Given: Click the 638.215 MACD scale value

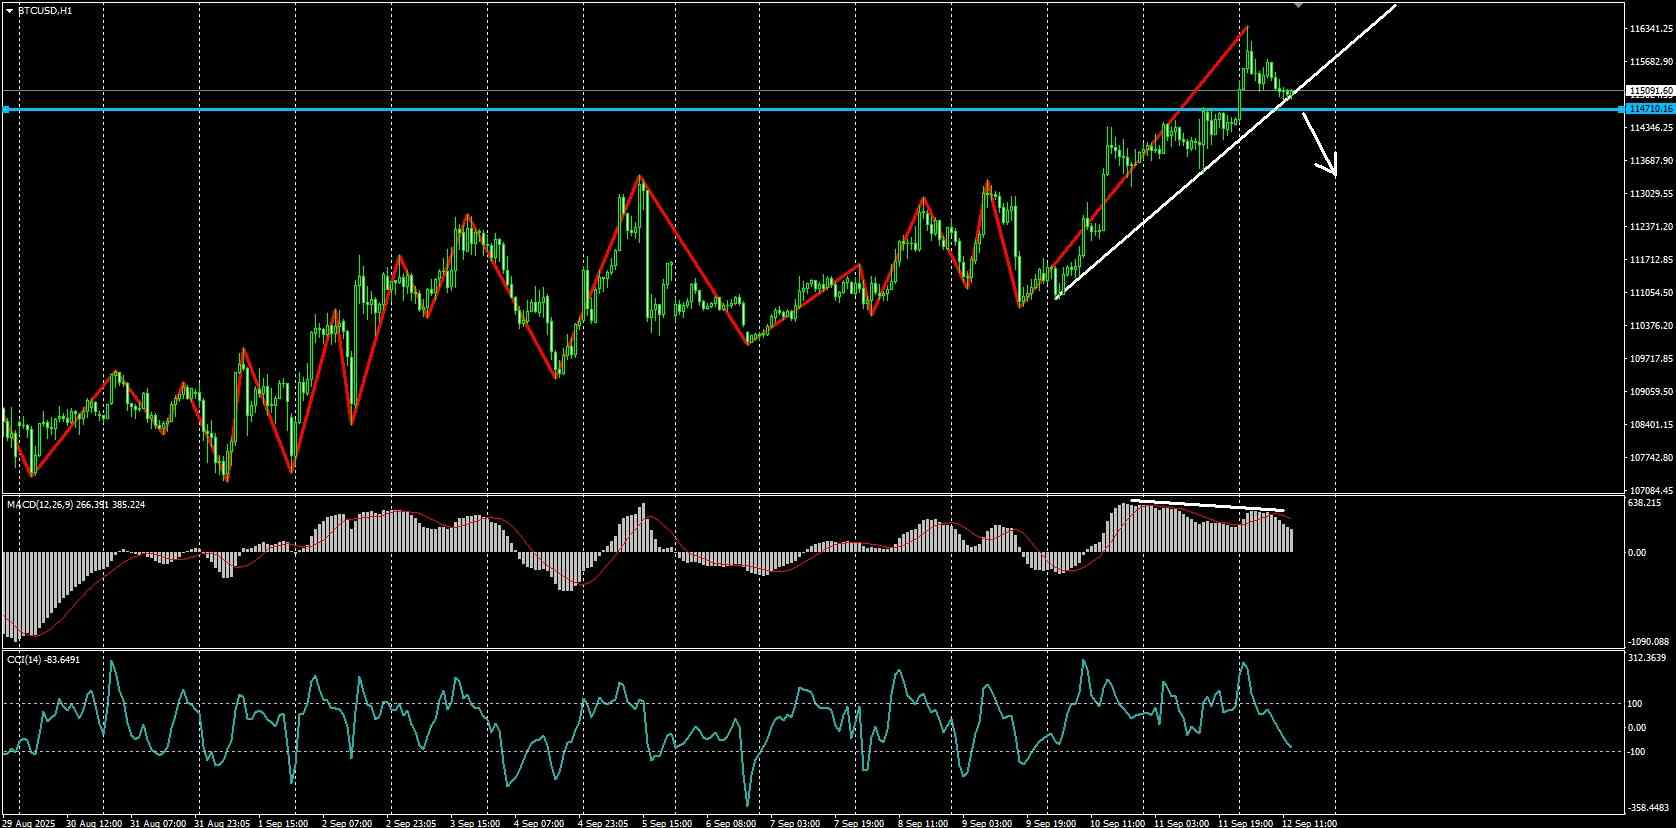Looking at the screenshot, I should pyautogui.click(x=1644, y=503).
